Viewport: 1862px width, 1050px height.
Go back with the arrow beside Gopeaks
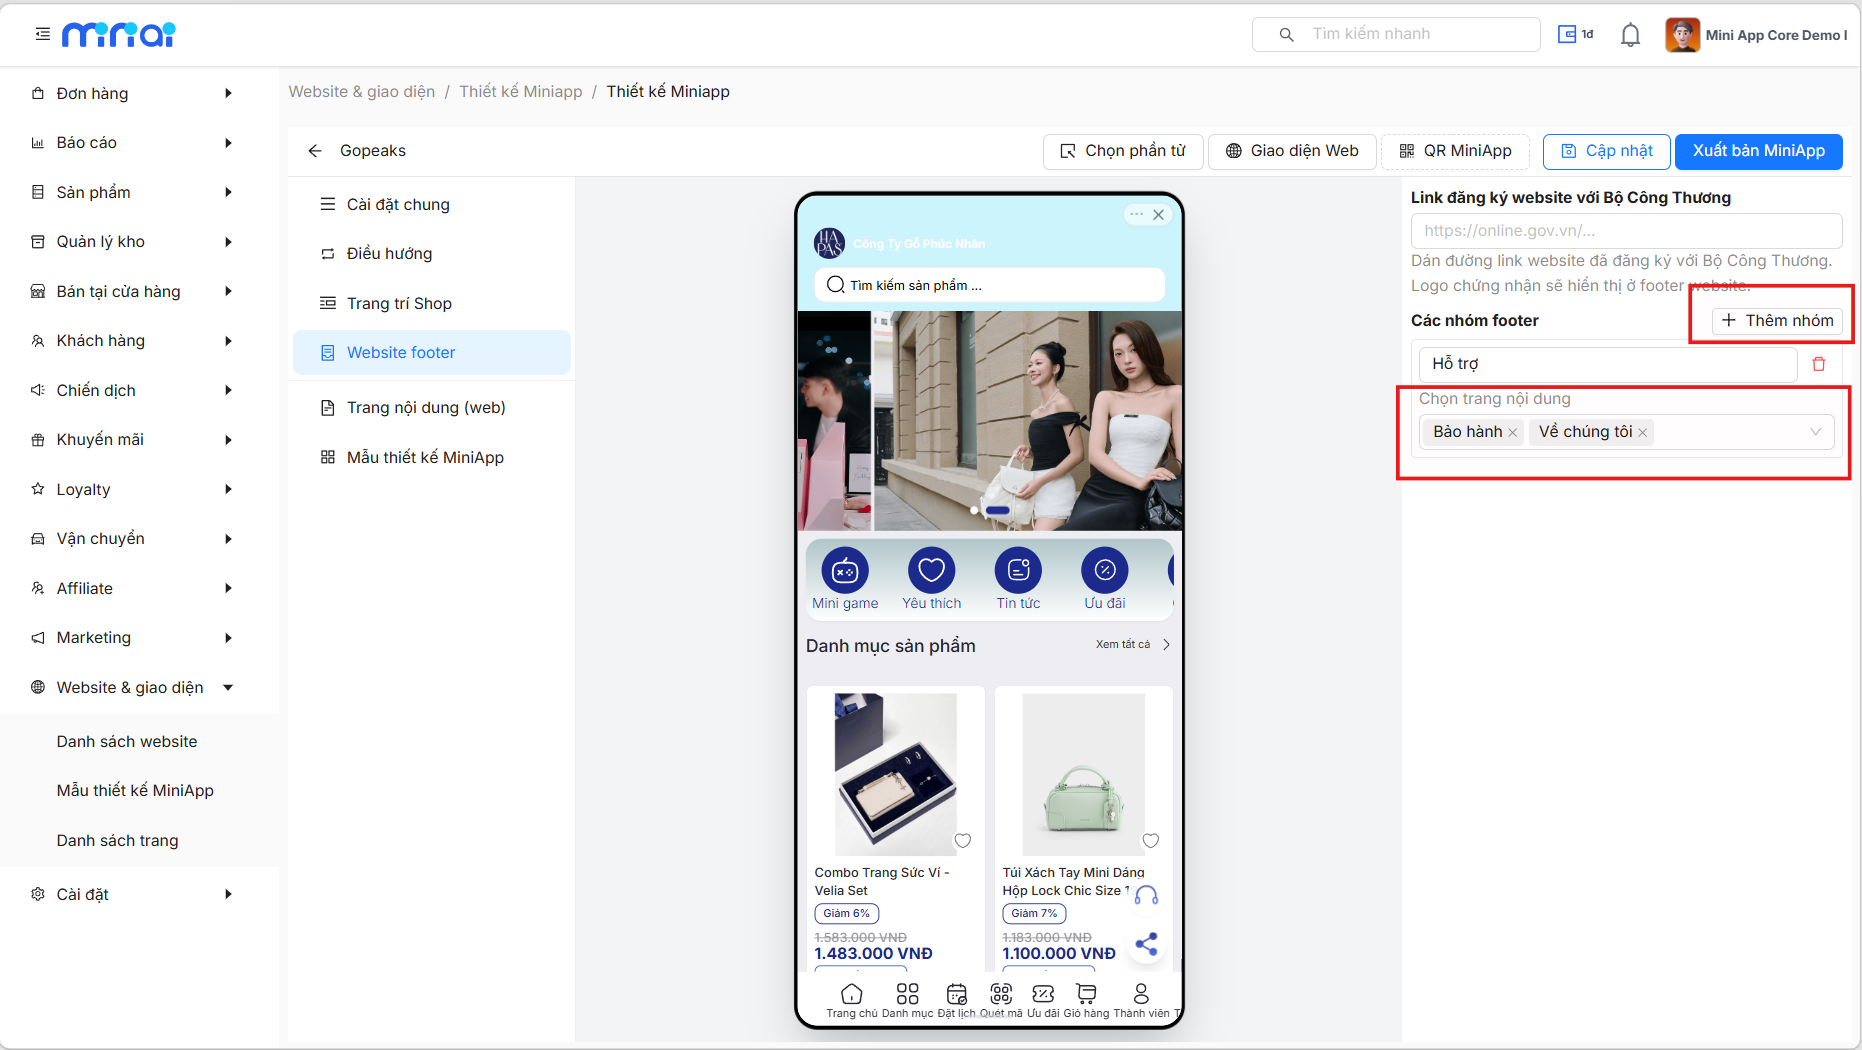pos(315,151)
